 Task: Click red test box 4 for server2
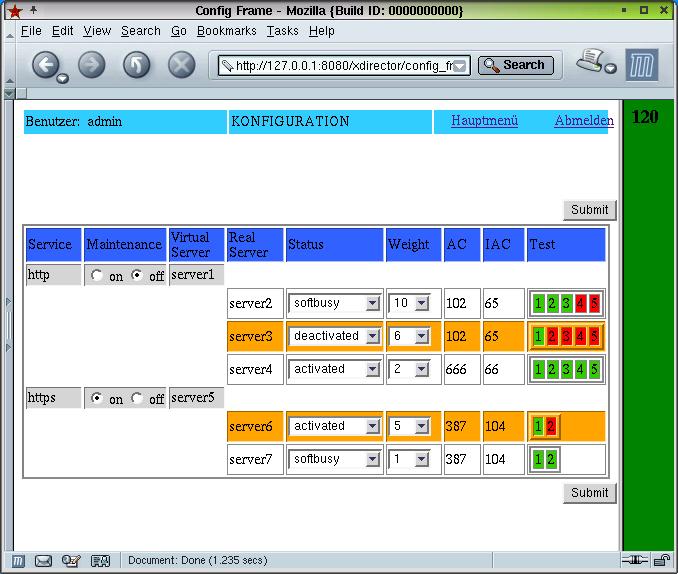(x=580, y=304)
